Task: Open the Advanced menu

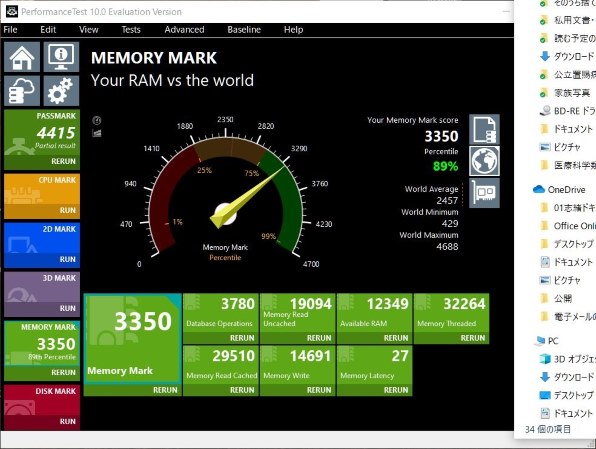Action: point(184,30)
